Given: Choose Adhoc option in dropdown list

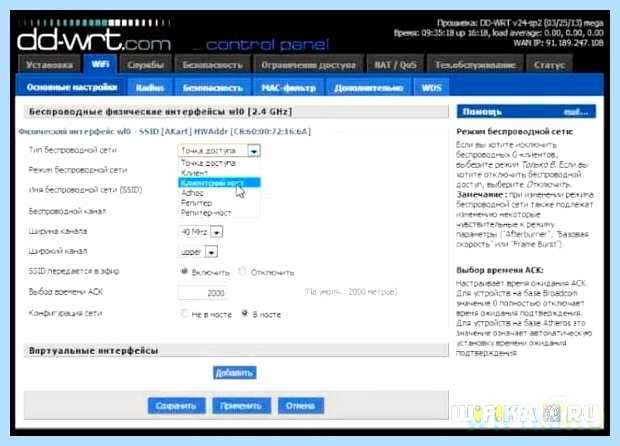Looking at the screenshot, I should [219, 193].
